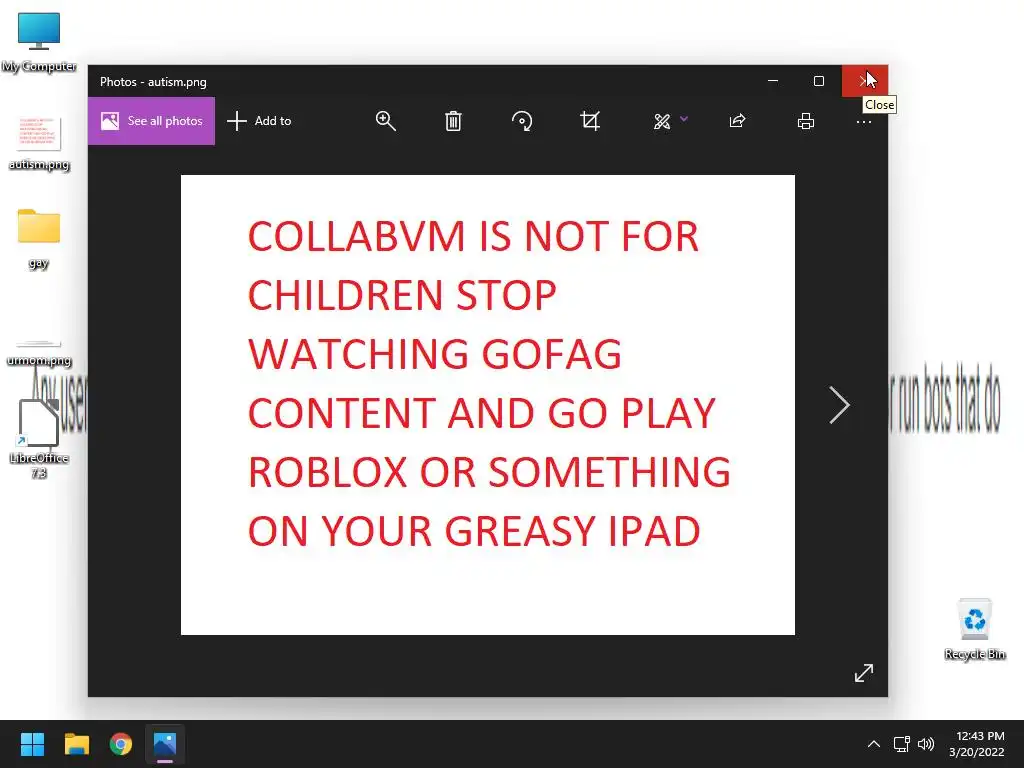This screenshot has height=768, width=1024.
Task: Minimize the Photos window
Action: click(x=773, y=81)
